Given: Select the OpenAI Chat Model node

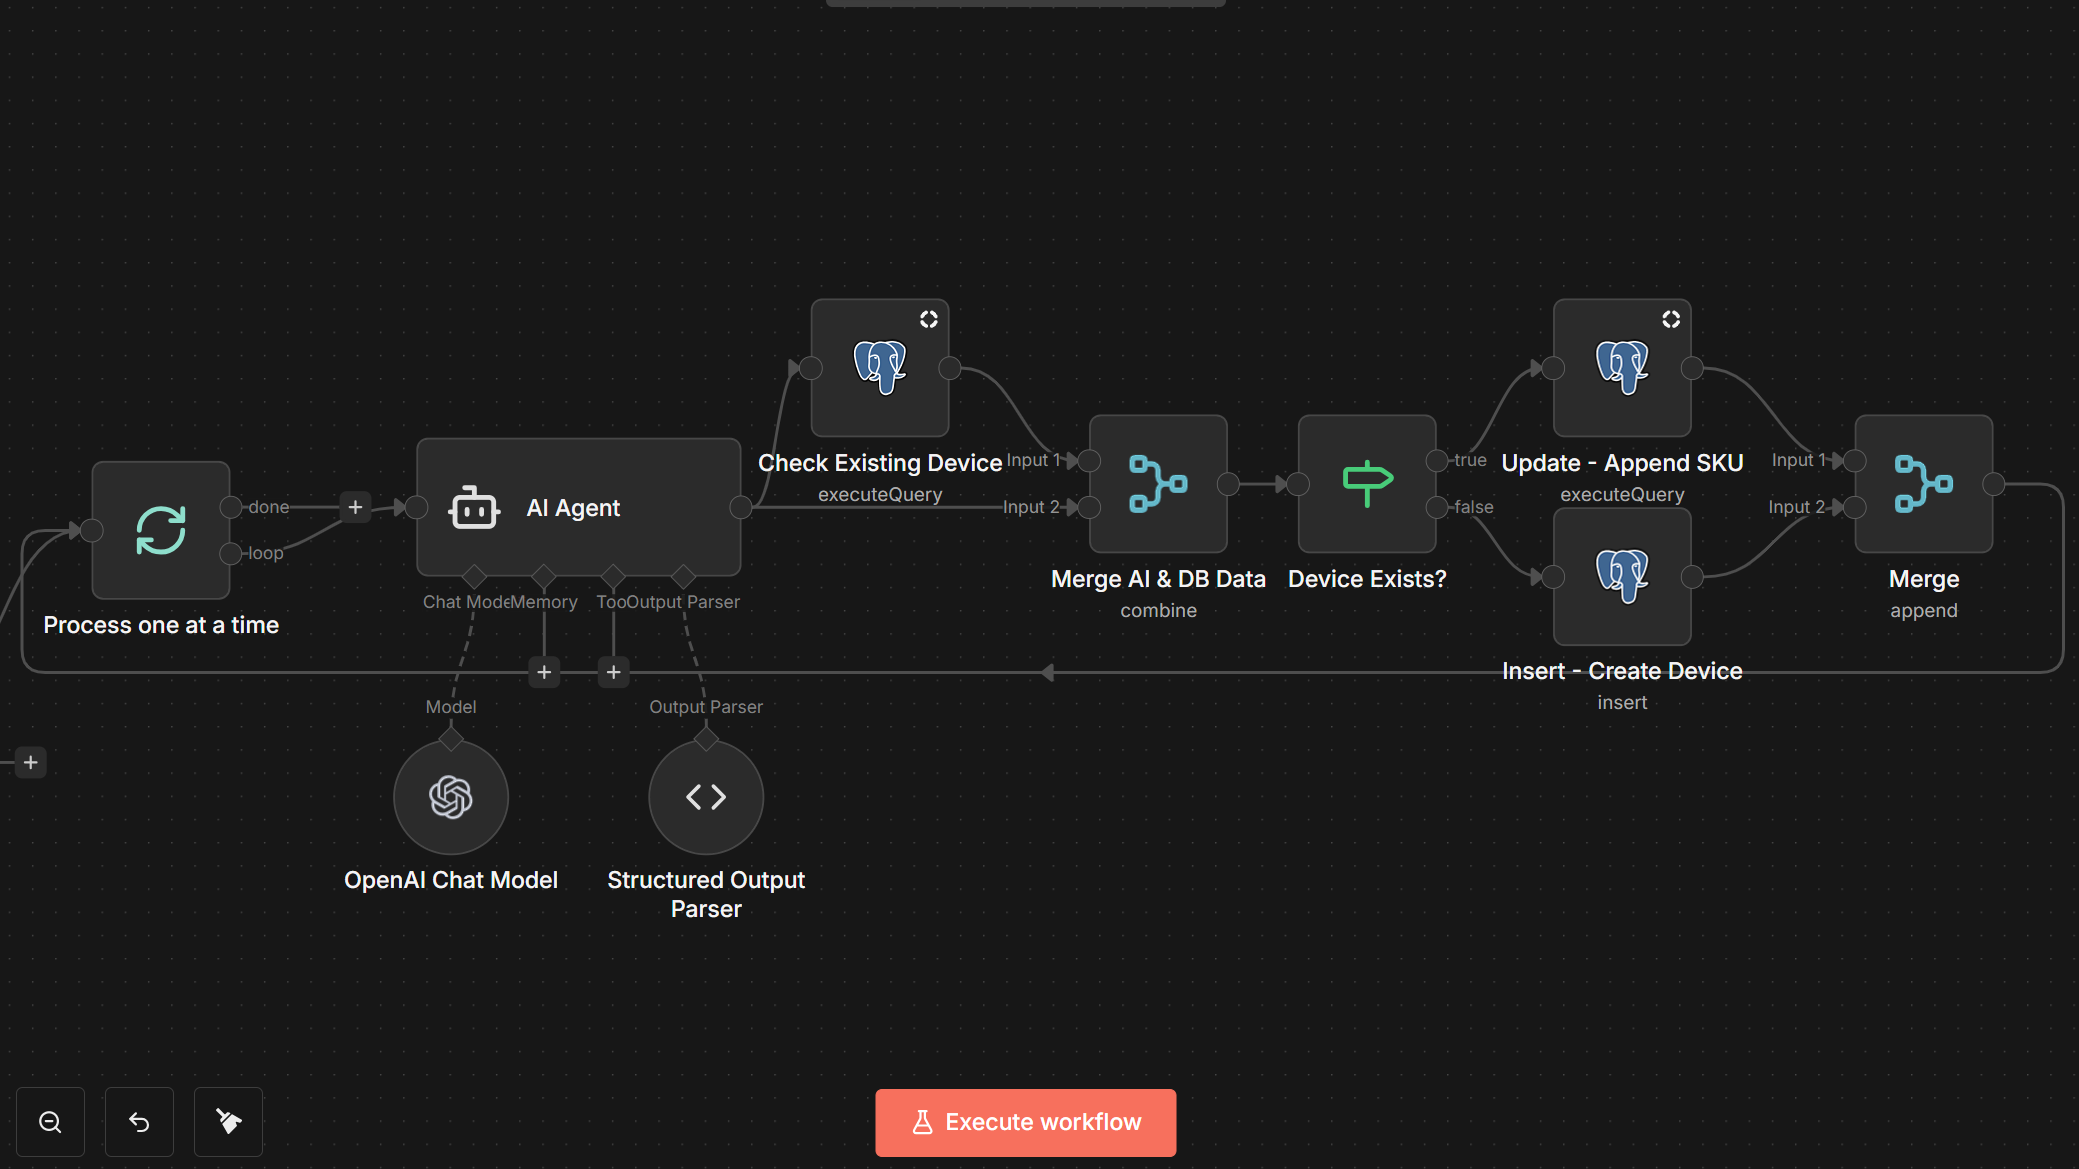Looking at the screenshot, I should coord(451,797).
